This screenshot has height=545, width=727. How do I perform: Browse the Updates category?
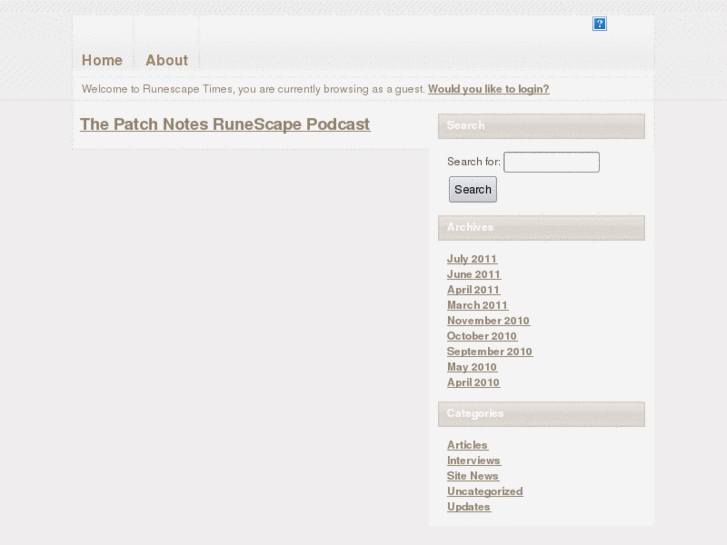point(469,507)
